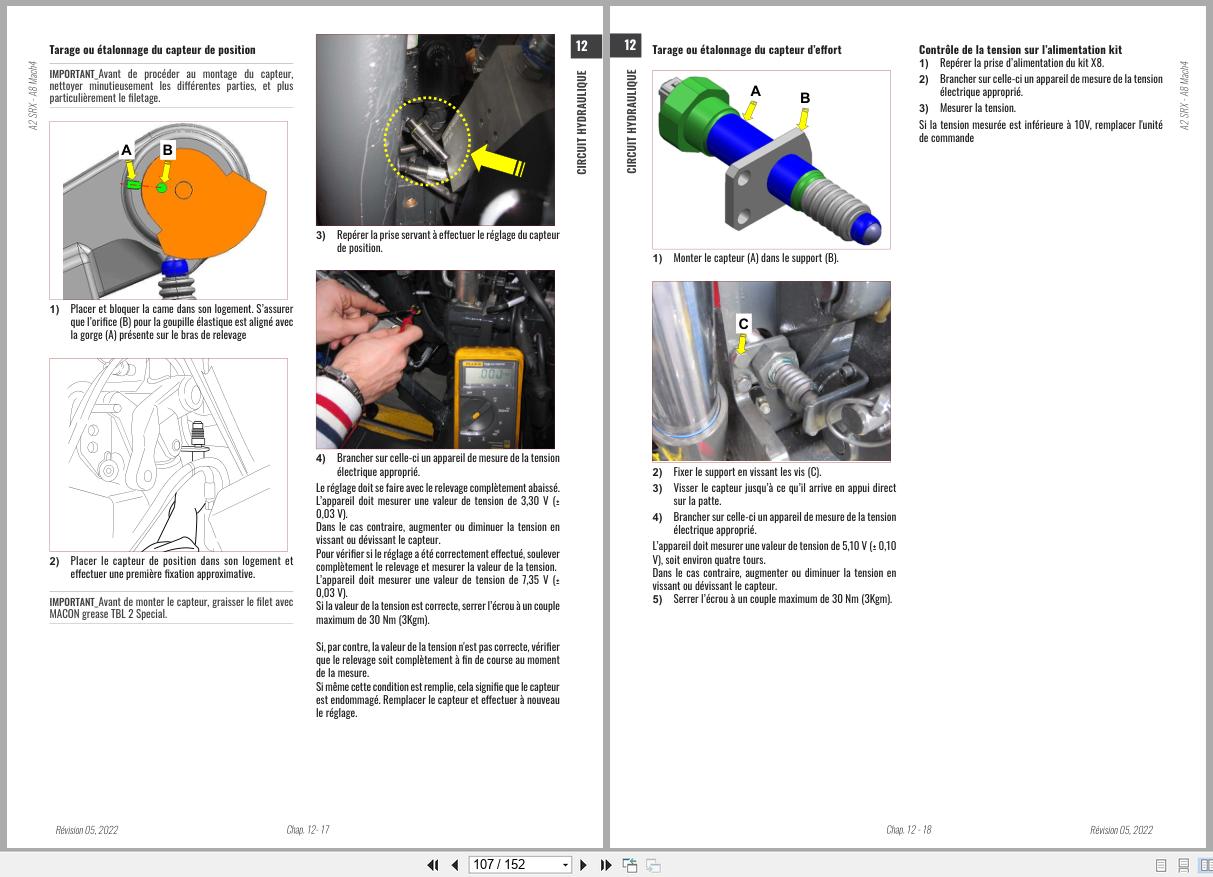
Task: Click vertical 'A2 SRX - A8 Mach4' label on right page
Action: click(x=1184, y=96)
